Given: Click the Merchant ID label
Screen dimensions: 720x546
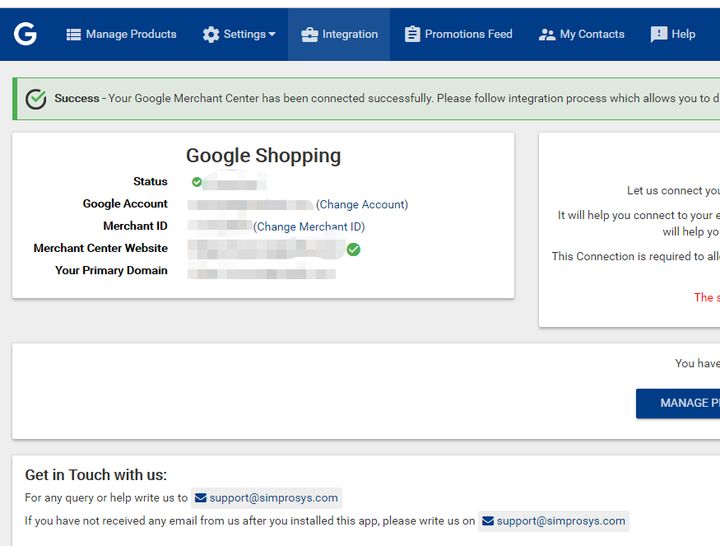Looking at the screenshot, I should pos(135,226).
